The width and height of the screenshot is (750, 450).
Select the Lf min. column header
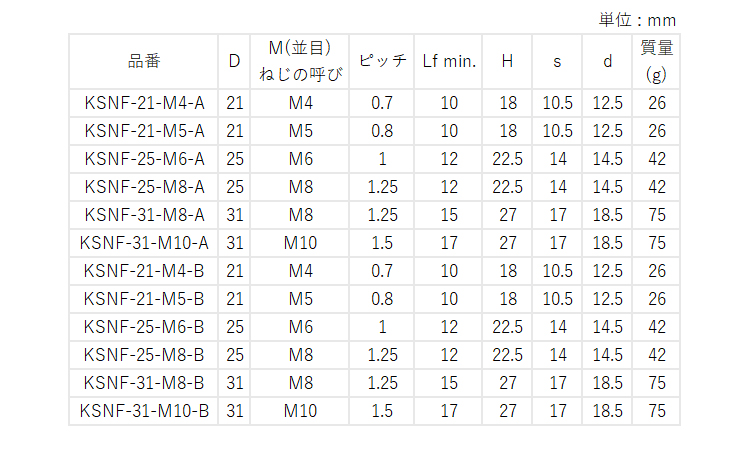click(x=449, y=61)
